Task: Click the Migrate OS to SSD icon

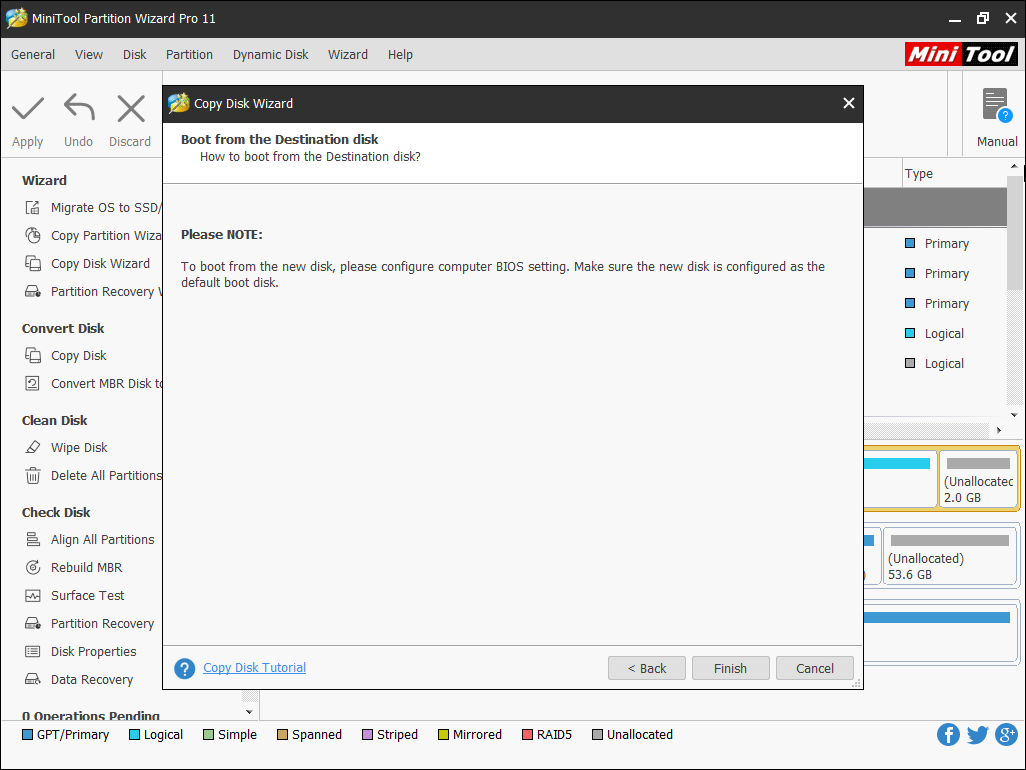Action: [x=33, y=207]
